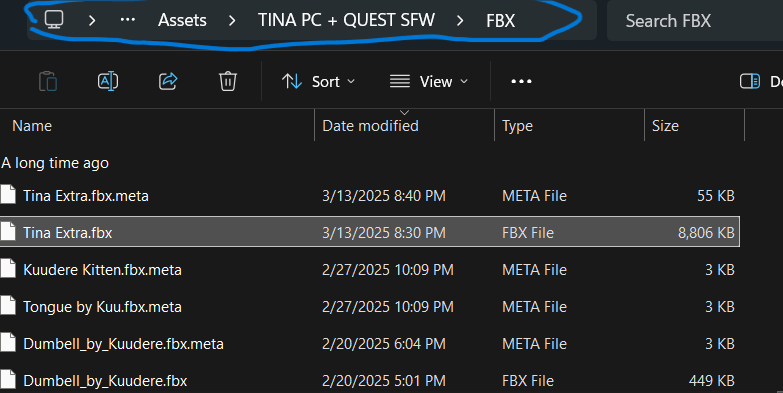
Task: Click the 55 KB size cell
Action: point(716,196)
